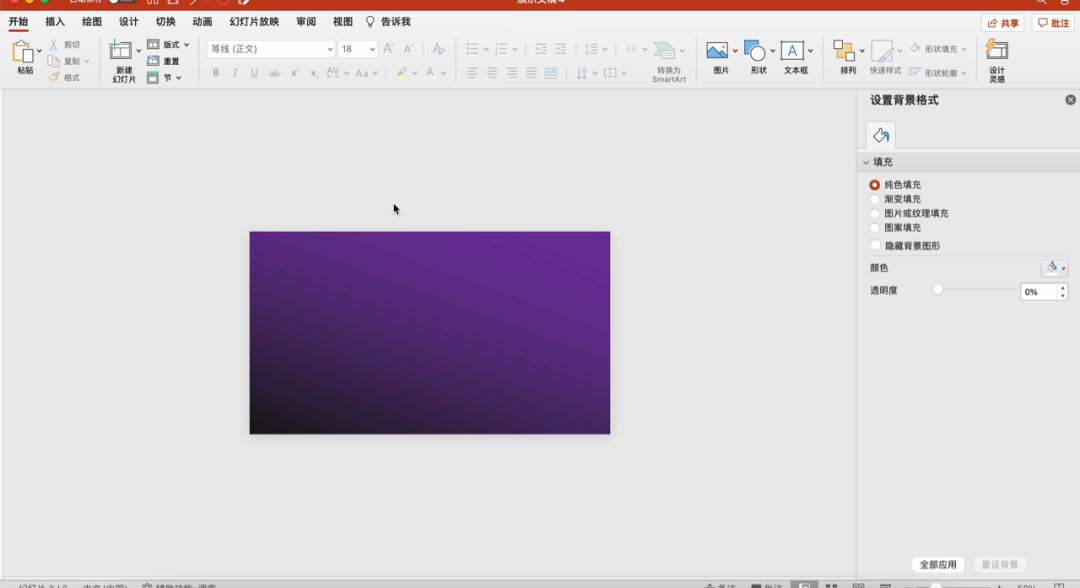Screen dimensions: 1080x588
Task: Click the Format painter (格式) icon
Action: tap(54, 77)
